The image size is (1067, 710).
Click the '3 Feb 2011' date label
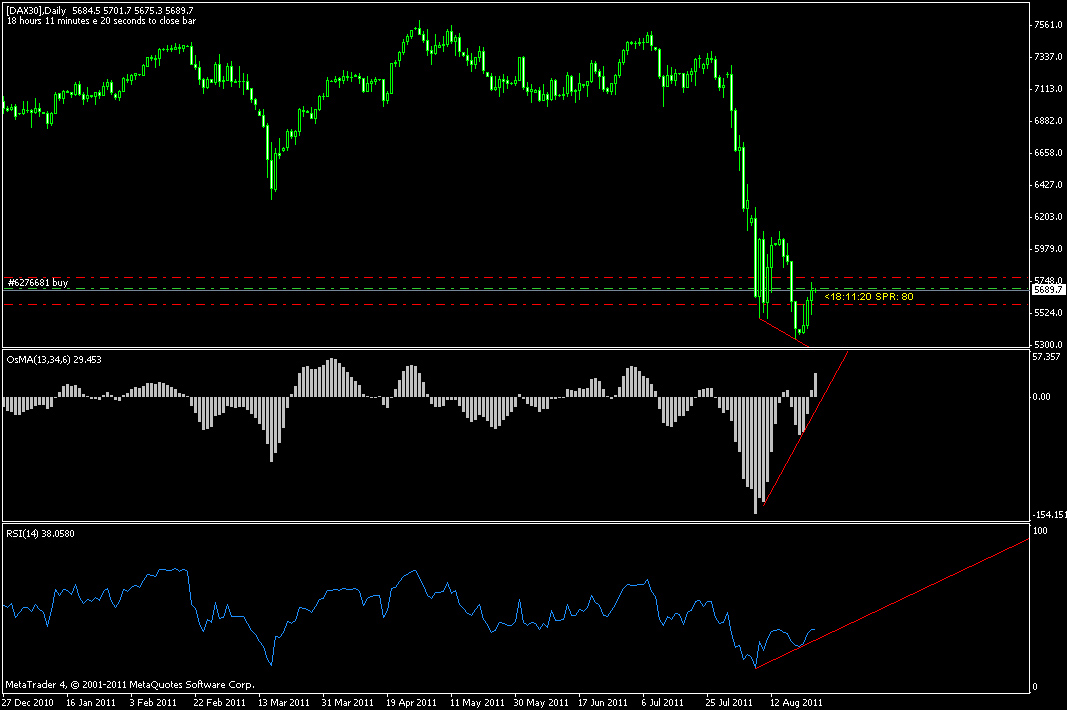coord(153,703)
